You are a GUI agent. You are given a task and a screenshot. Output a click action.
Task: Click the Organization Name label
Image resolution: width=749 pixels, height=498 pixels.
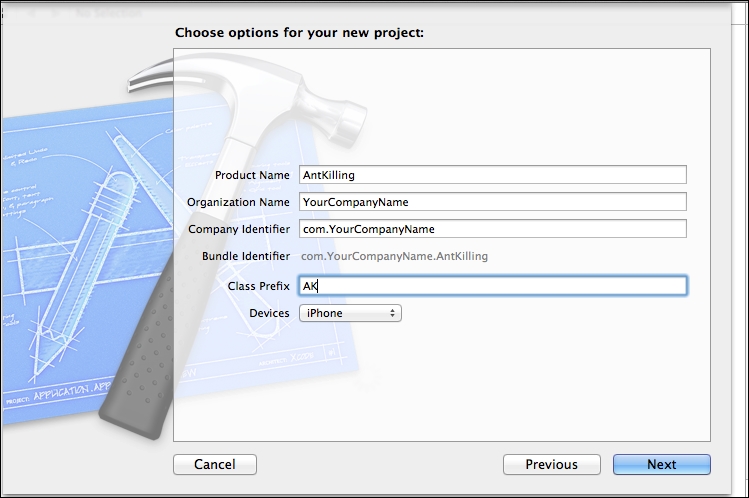(238, 202)
